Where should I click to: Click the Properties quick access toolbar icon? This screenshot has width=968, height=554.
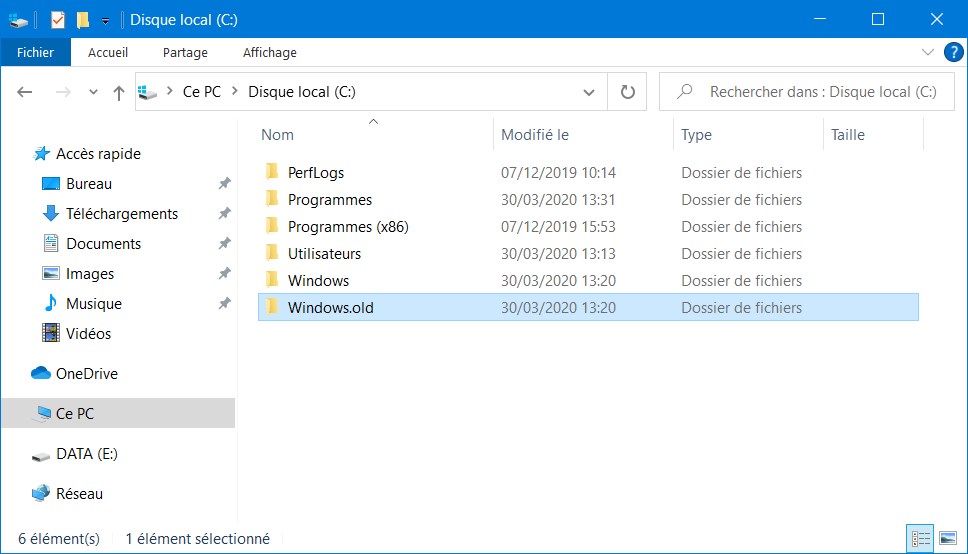57,20
